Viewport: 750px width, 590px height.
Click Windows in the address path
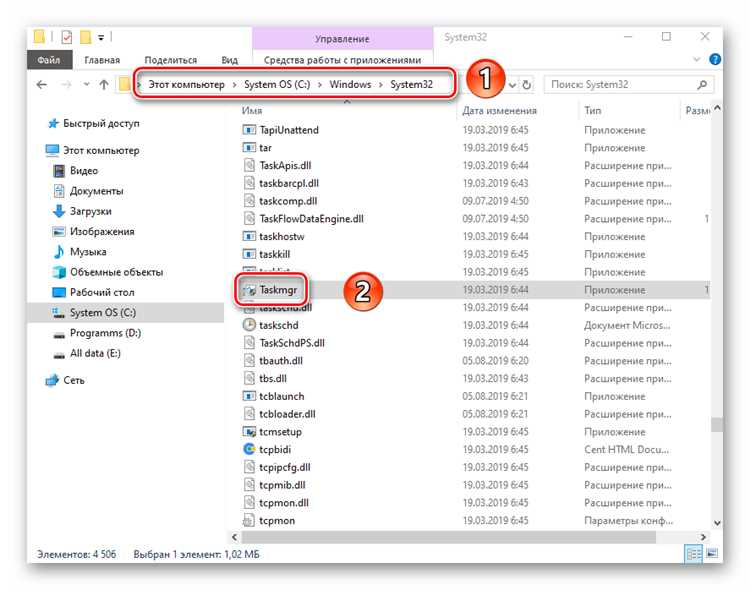(x=350, y=84)
